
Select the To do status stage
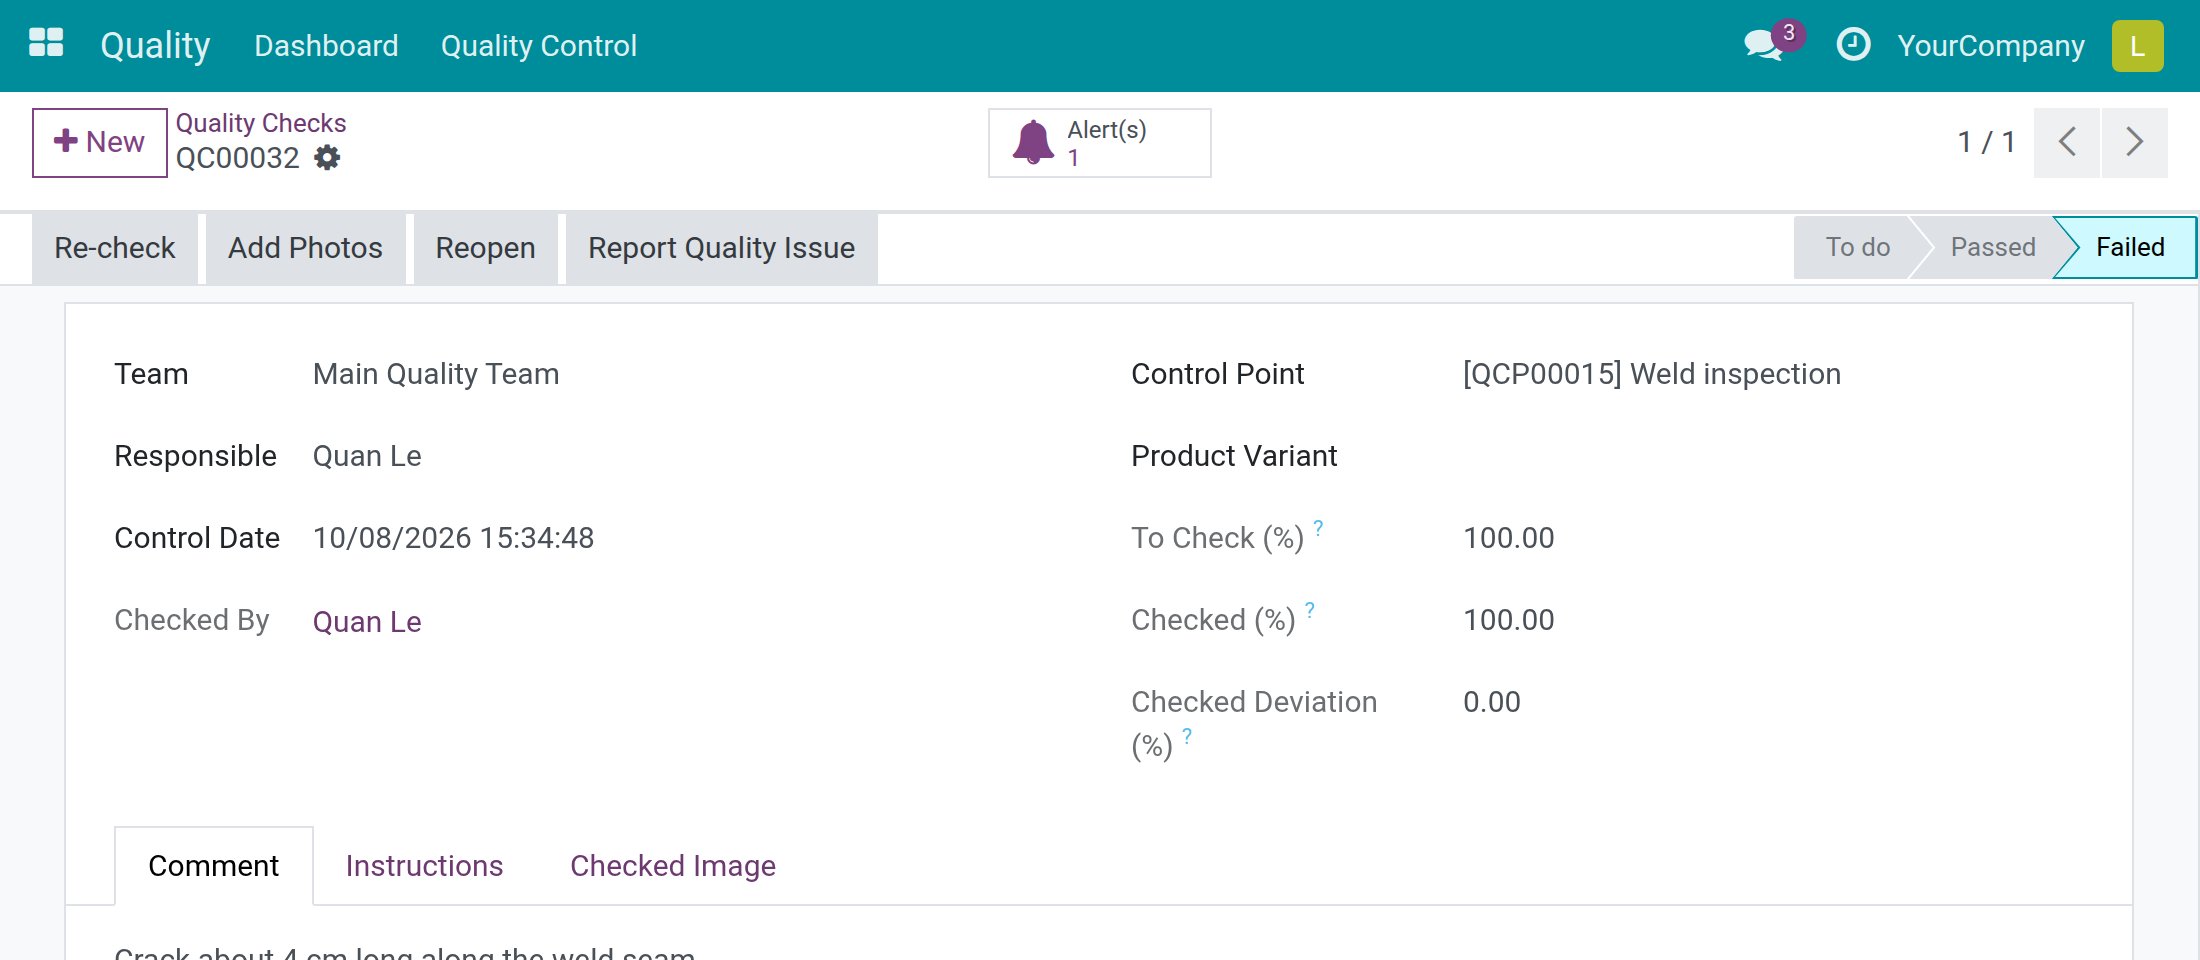[x=1857, y=247]
